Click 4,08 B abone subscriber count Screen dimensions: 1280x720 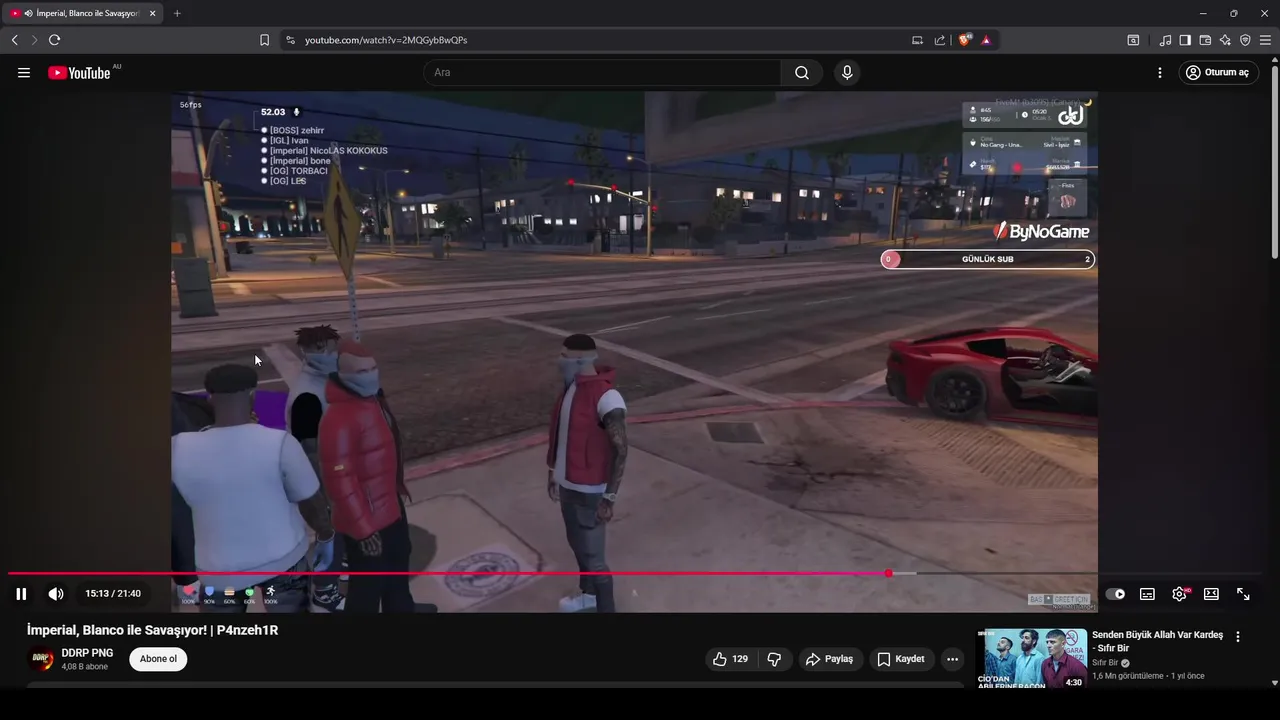point(85,667)
